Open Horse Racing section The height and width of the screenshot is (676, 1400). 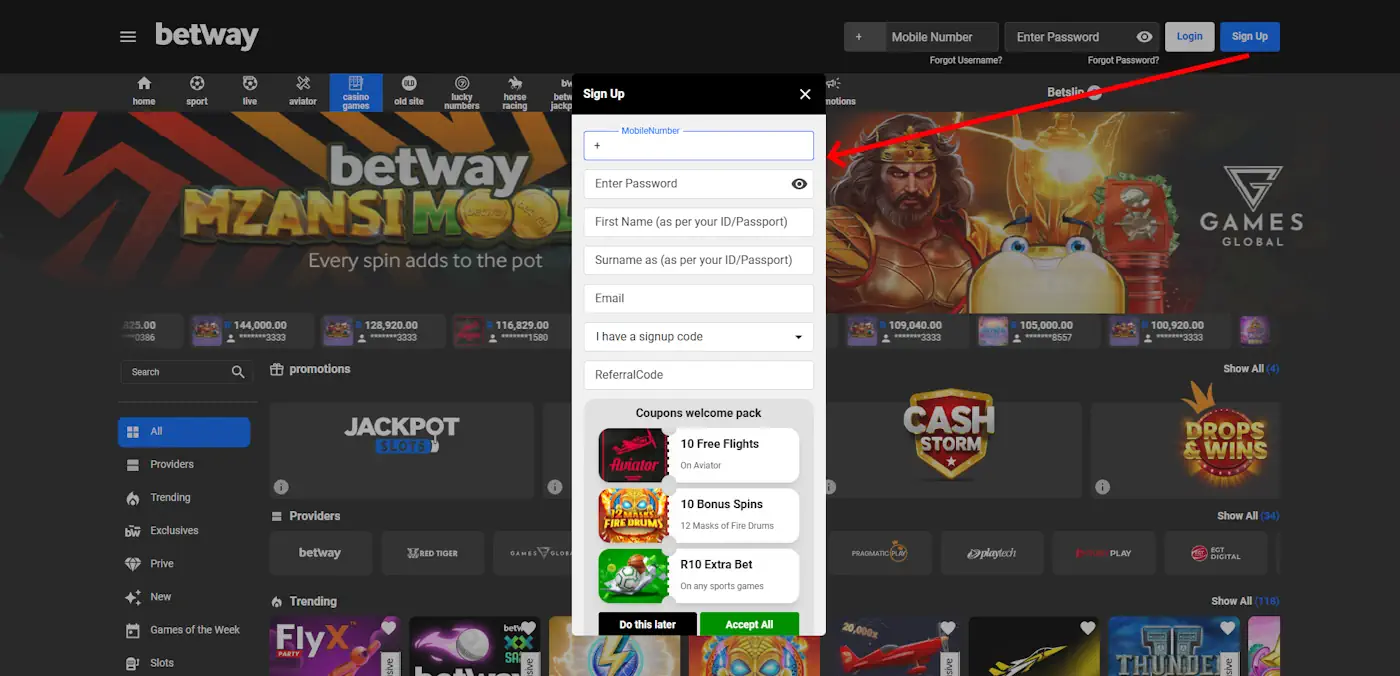[x=515, y=91]
